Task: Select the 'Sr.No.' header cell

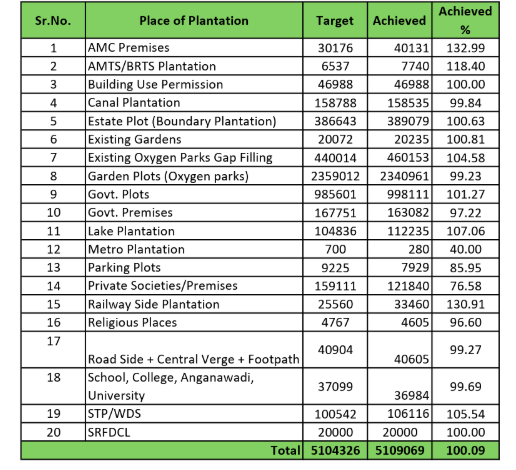Action: pos(53,20)
